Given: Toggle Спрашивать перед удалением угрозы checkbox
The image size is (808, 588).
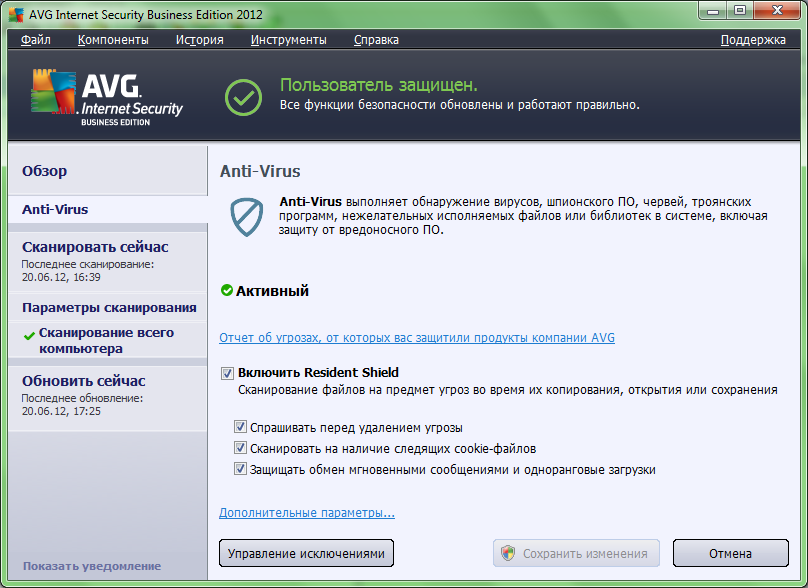Looking at the screenshot, I should point(240,427).
